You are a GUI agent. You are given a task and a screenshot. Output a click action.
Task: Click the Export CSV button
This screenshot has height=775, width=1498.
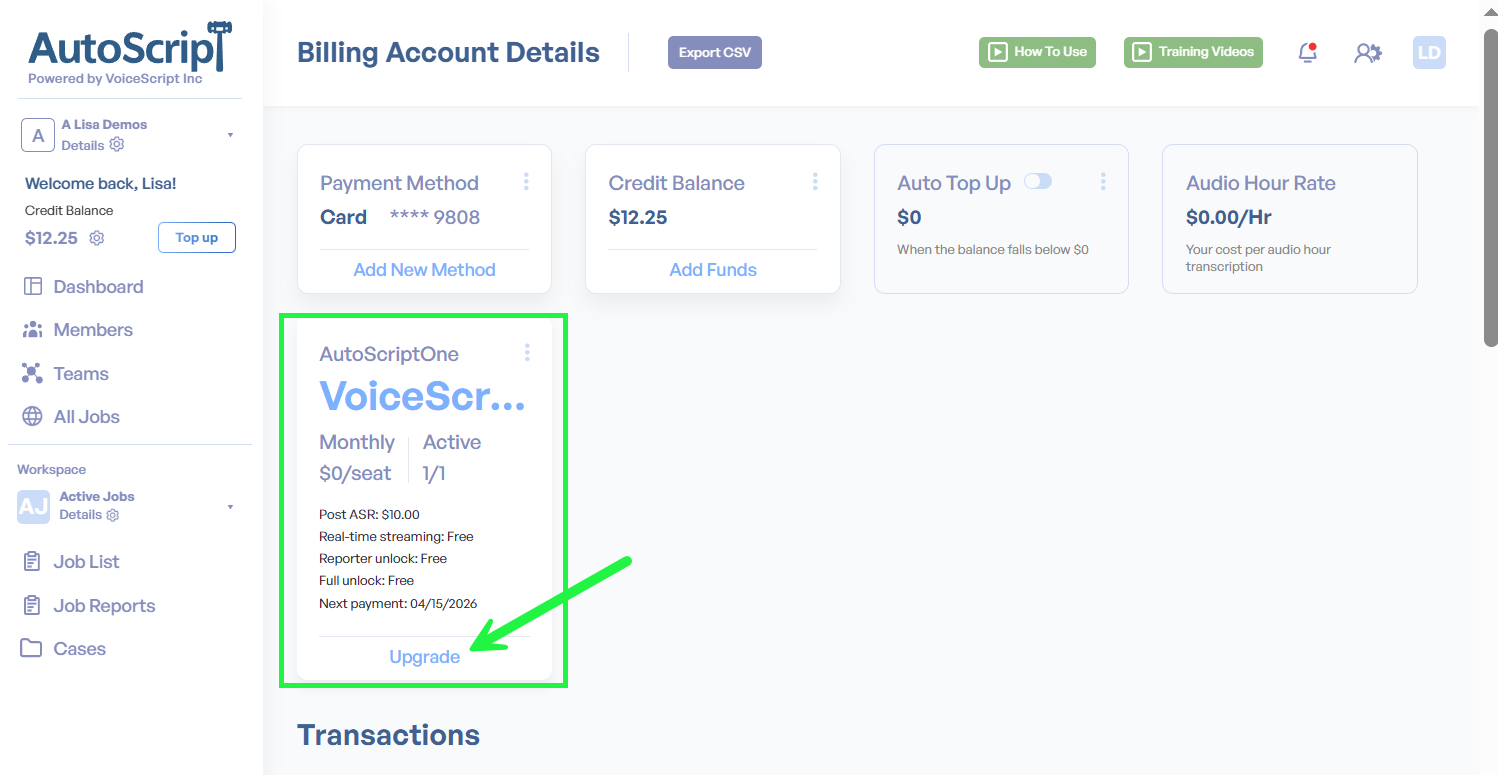point(714,53)
